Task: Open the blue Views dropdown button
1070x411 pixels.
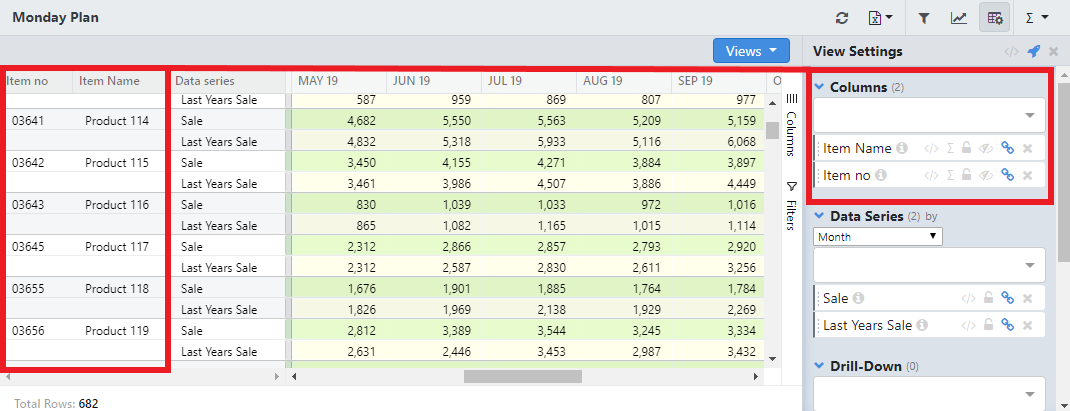Action: pyautogui.click(x=751, y=51)
